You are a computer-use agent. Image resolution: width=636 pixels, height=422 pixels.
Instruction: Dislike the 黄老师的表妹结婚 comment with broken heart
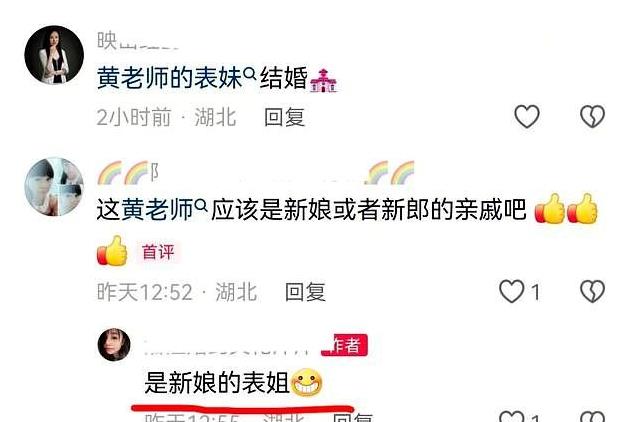pos(592,116)
